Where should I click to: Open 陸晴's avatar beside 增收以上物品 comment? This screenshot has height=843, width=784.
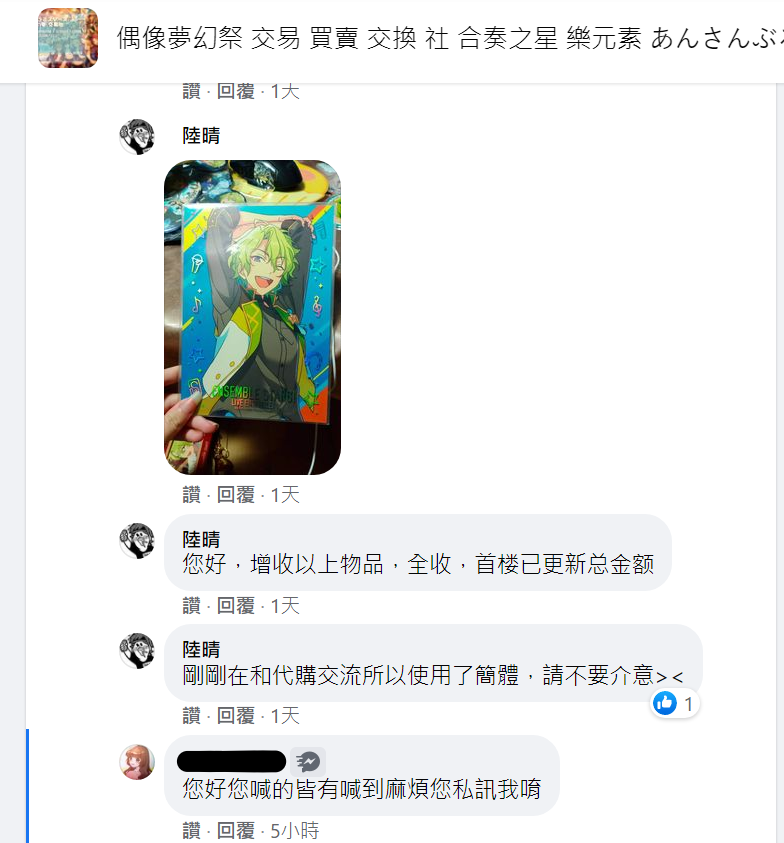tap(137, 540)
